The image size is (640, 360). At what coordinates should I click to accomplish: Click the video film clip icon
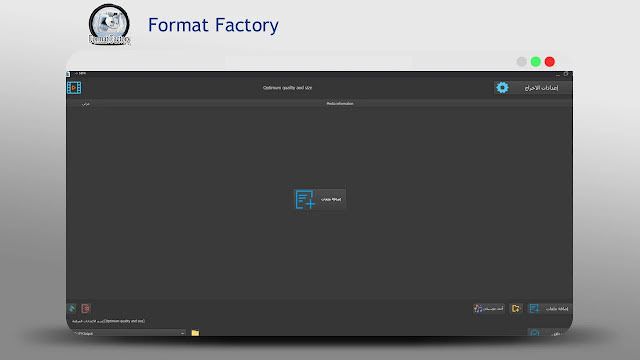tap(74, 88)
